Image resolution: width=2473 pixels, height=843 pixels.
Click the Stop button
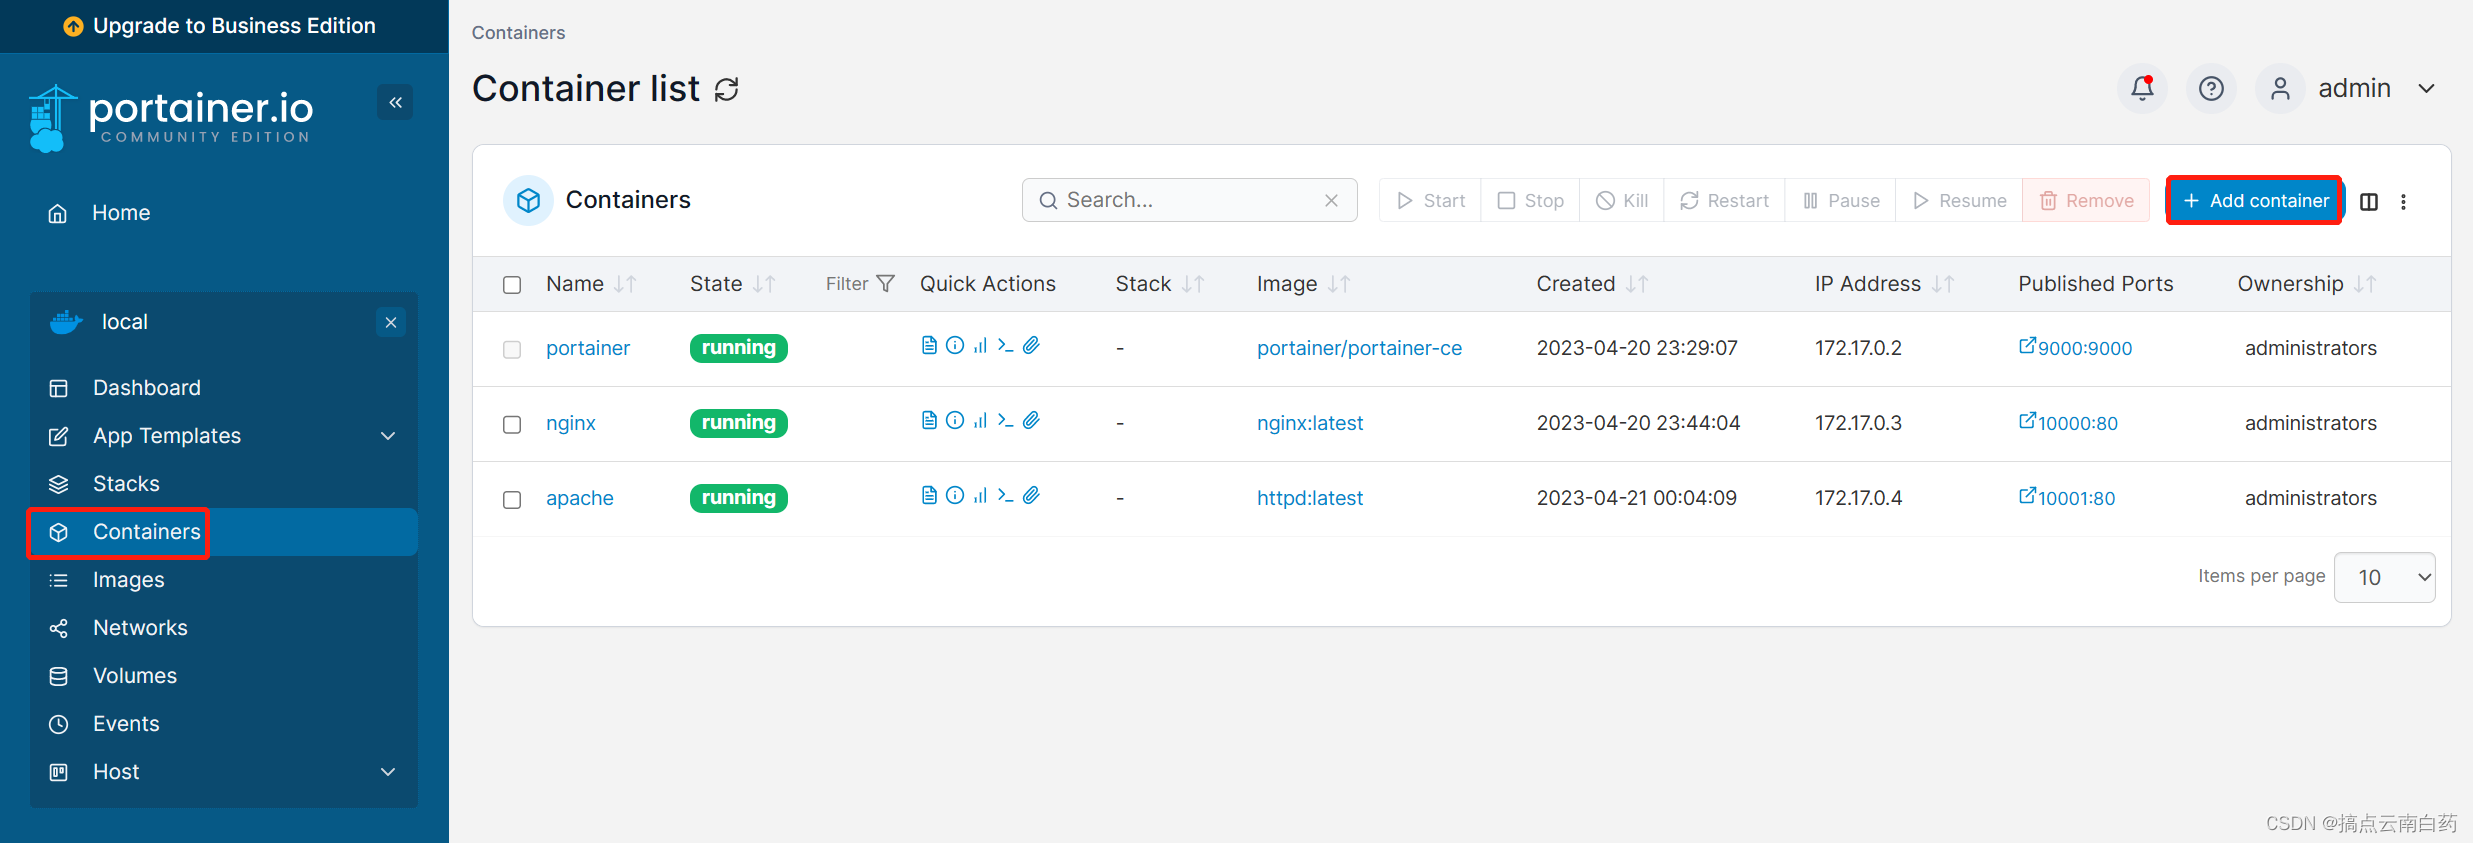(x=1530, y=201)
